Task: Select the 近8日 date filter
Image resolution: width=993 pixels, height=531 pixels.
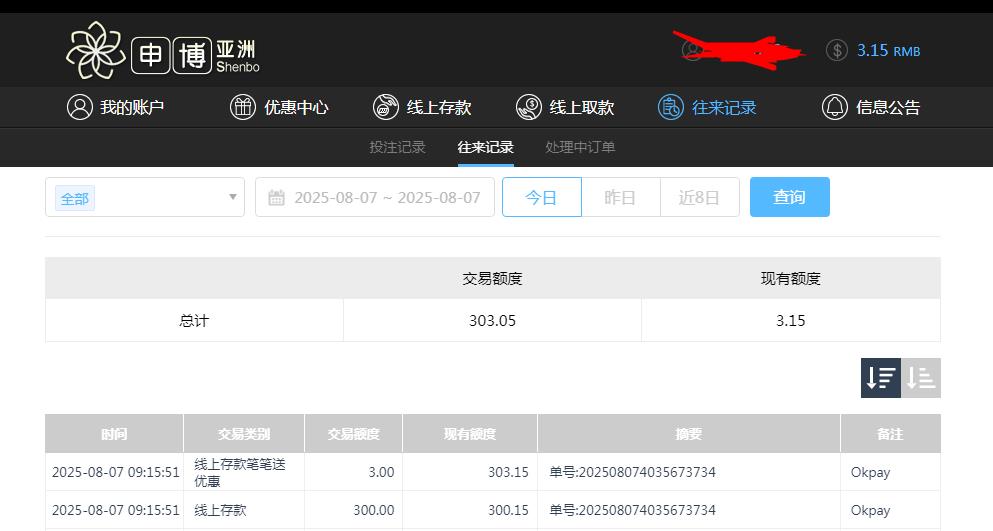Action: tap(699, 197)
